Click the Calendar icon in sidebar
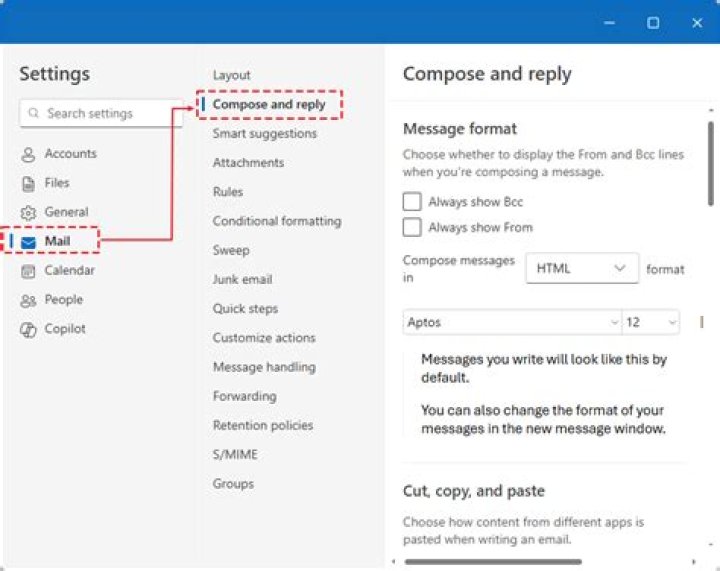720x571 pixels. (28, 271)
